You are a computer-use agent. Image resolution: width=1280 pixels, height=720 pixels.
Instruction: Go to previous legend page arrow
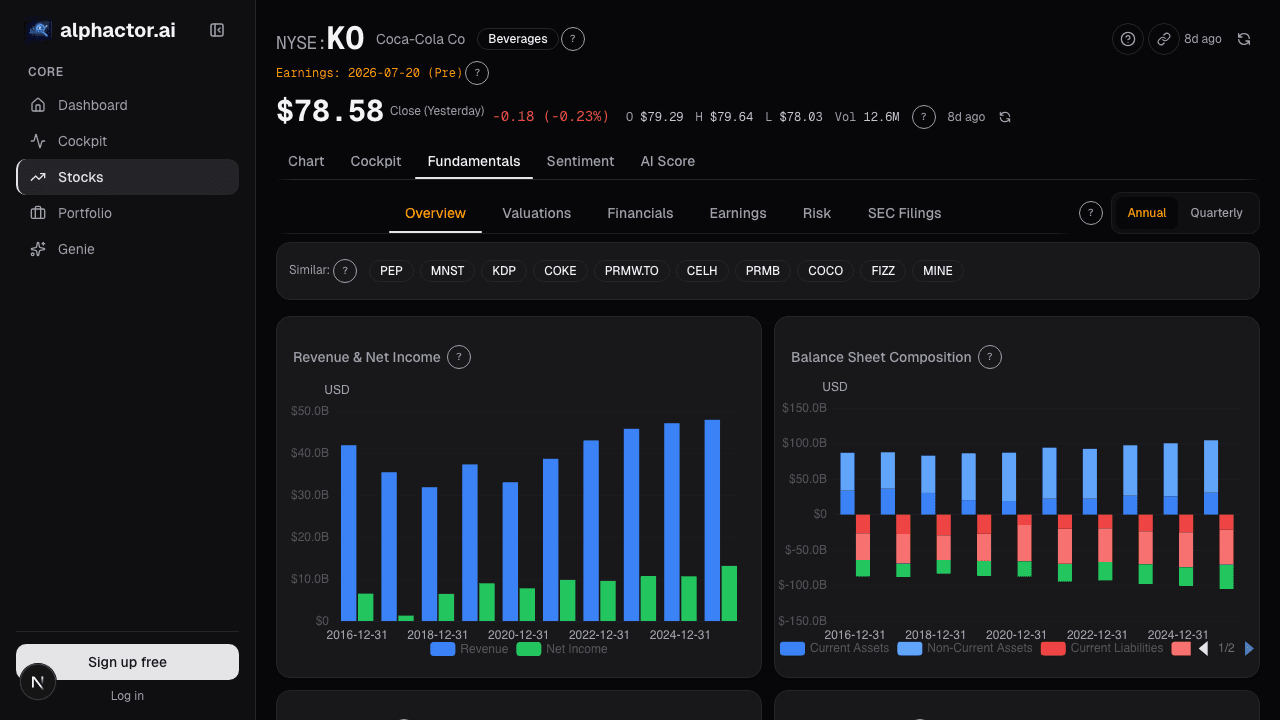tap(1203, 649)
